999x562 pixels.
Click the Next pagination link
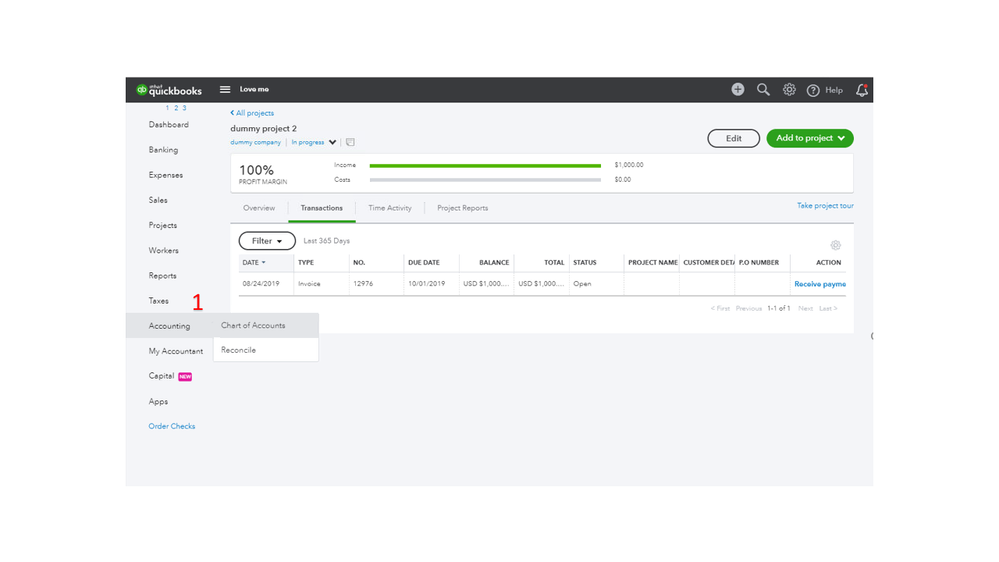tap(805, 308)
